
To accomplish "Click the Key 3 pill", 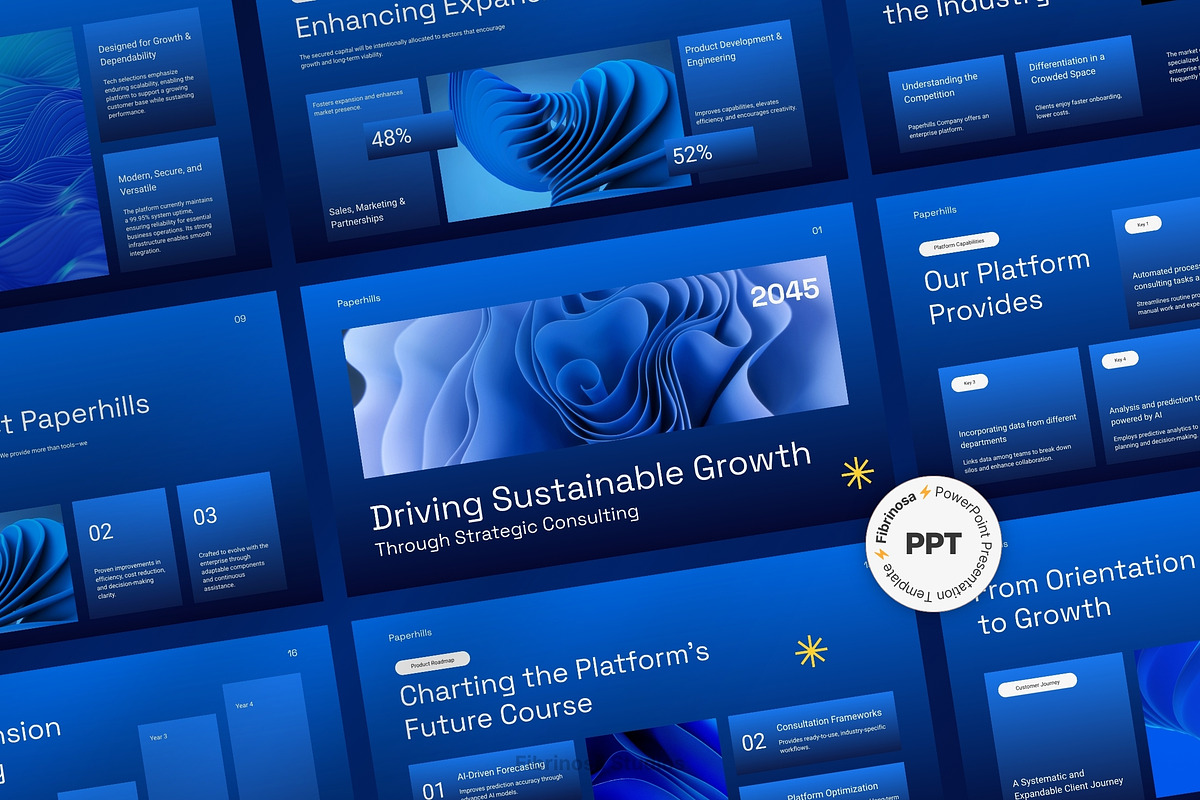I will click(x=969, y=382).
